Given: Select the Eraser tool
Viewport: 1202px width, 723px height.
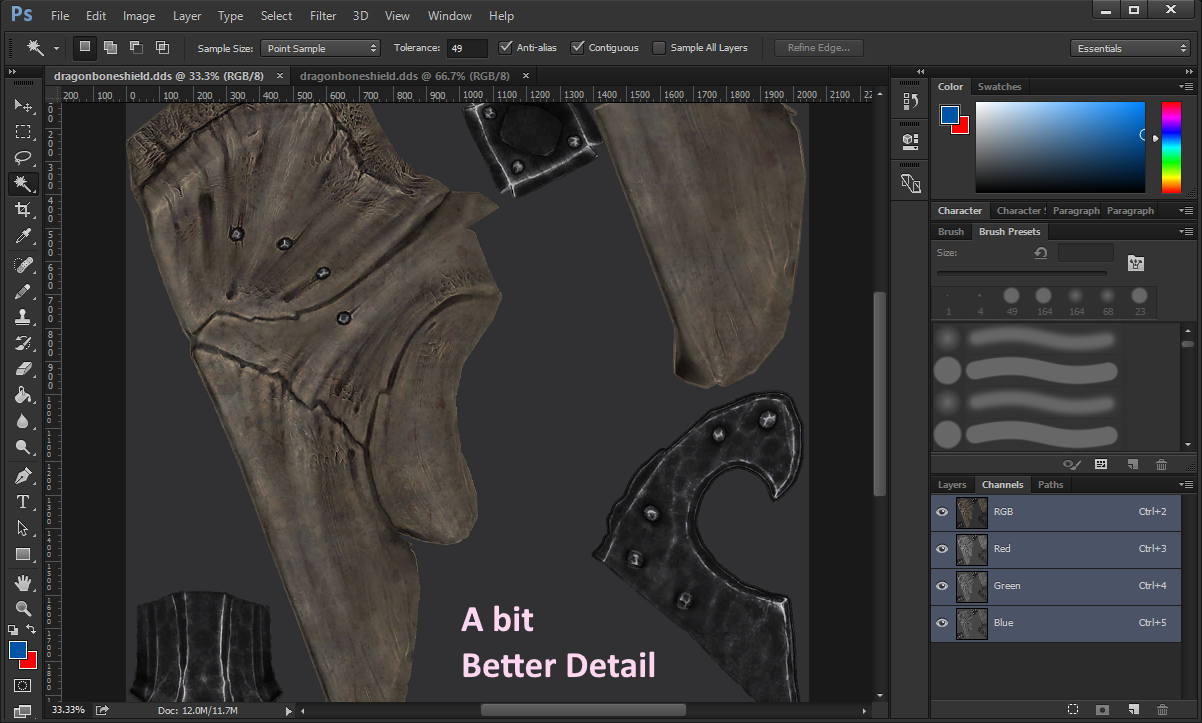Looking at the screenshot, I should (x=22, y=369).
